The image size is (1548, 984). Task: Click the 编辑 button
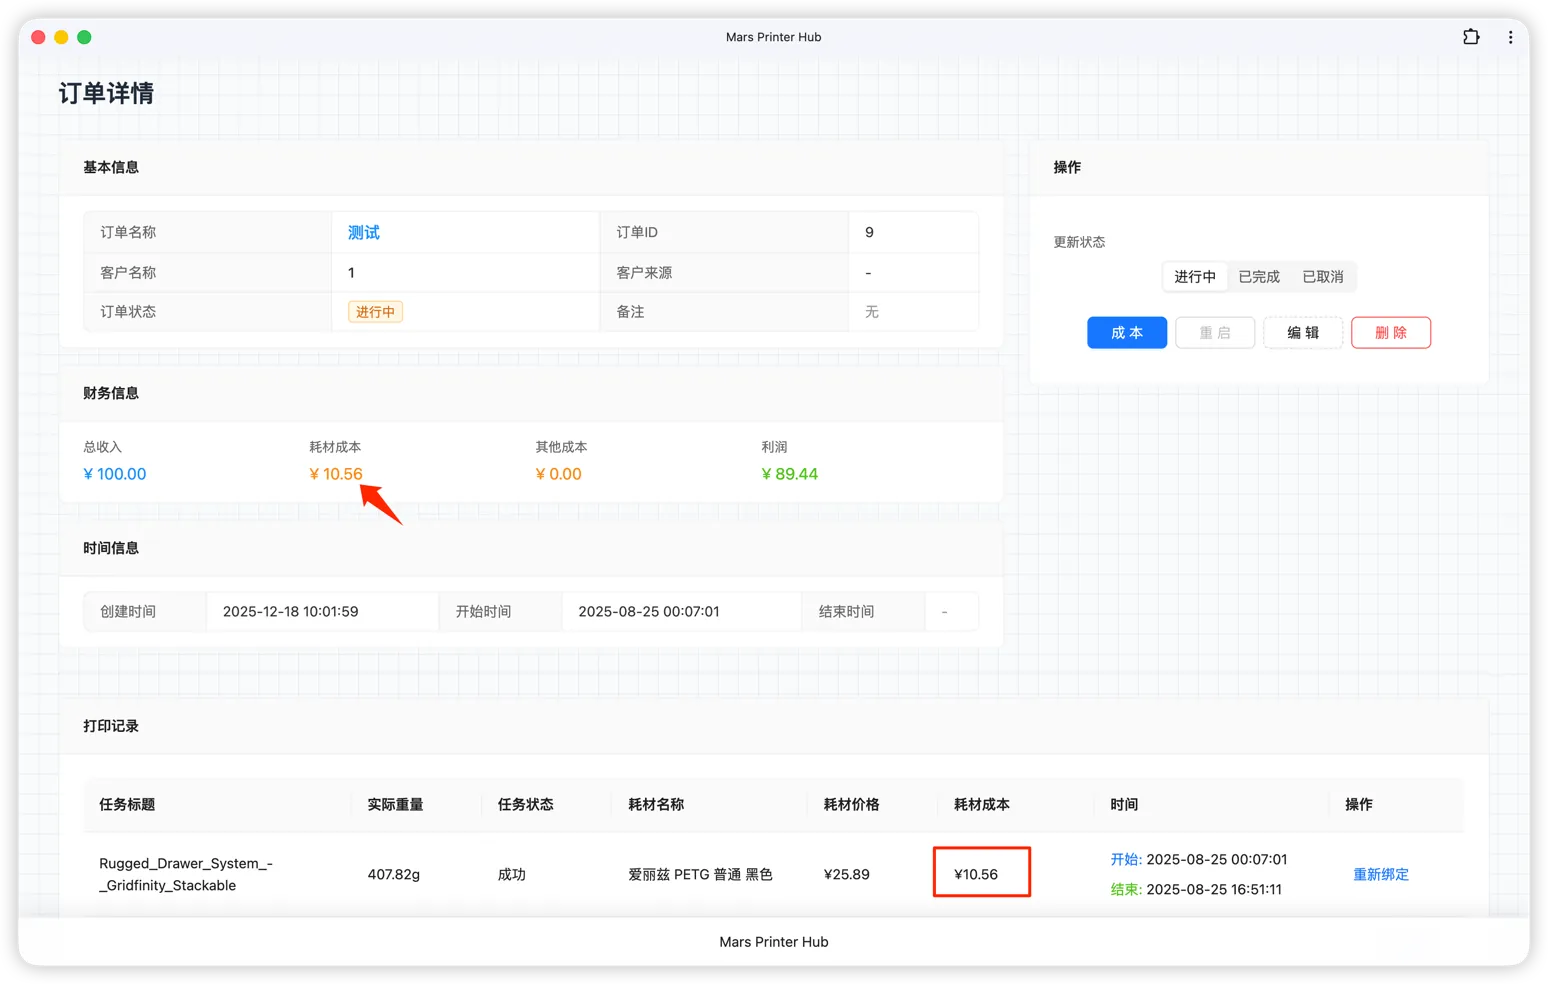click(1303, 332)
